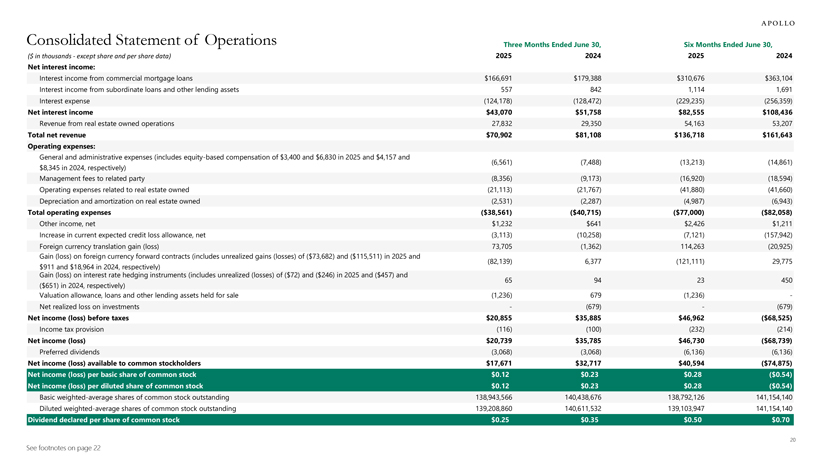Click the 'Total operating expenses' row label
820x461 pixels.
tap(70, 212)
